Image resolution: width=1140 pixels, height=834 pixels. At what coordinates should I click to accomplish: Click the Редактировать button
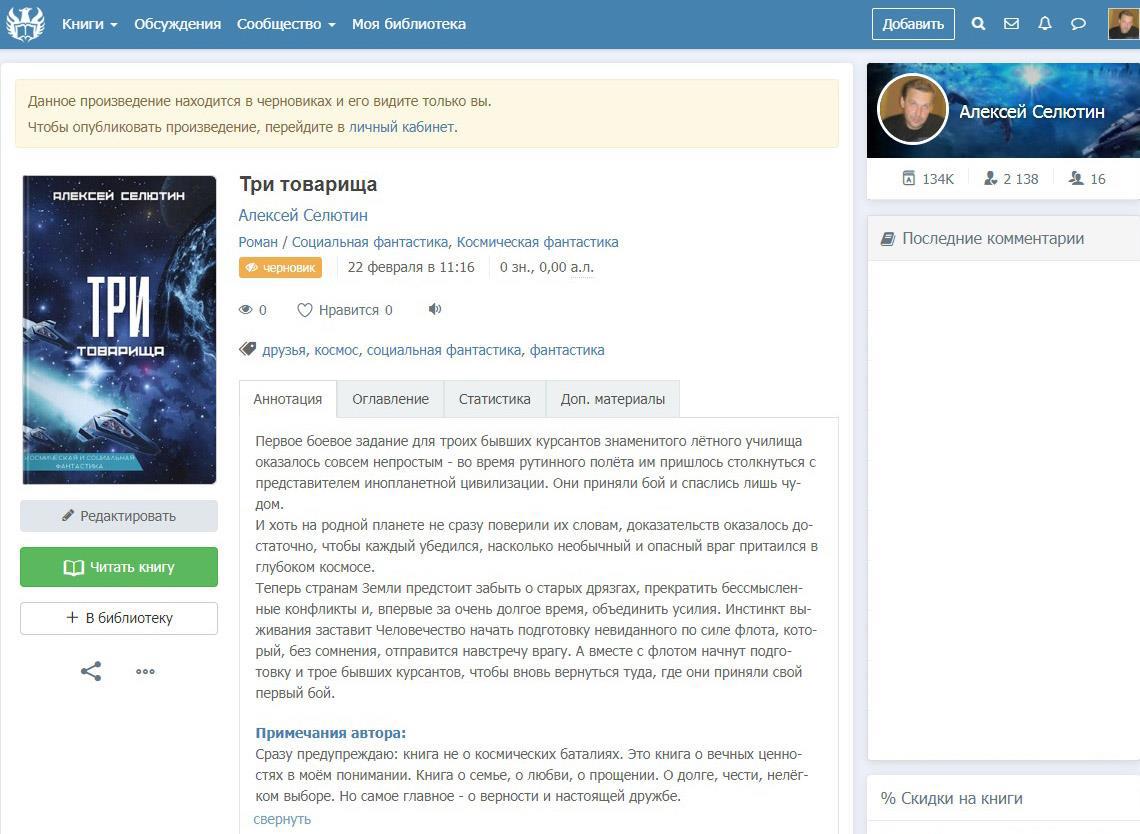(x=119, y=516)
